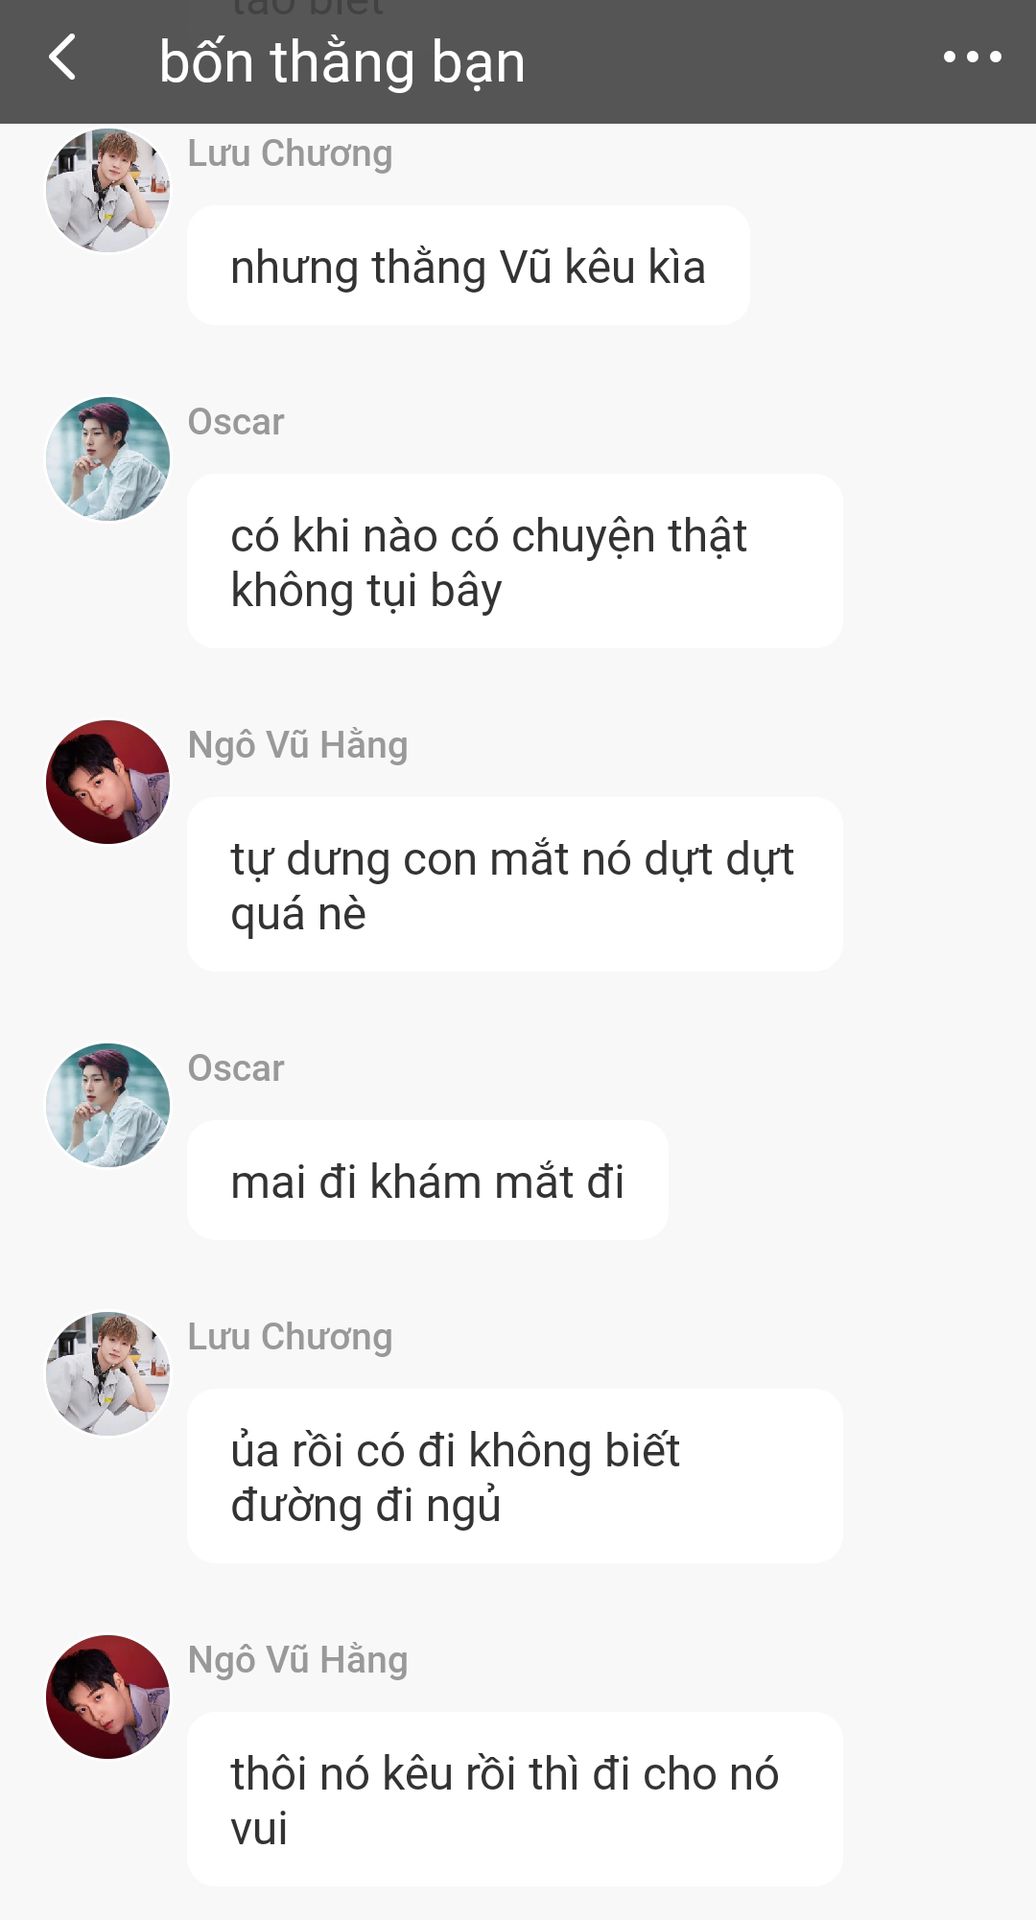
Task: Tap Oscar's avatar beside 'có khi nào' message
Action: [x=108, y=459]
